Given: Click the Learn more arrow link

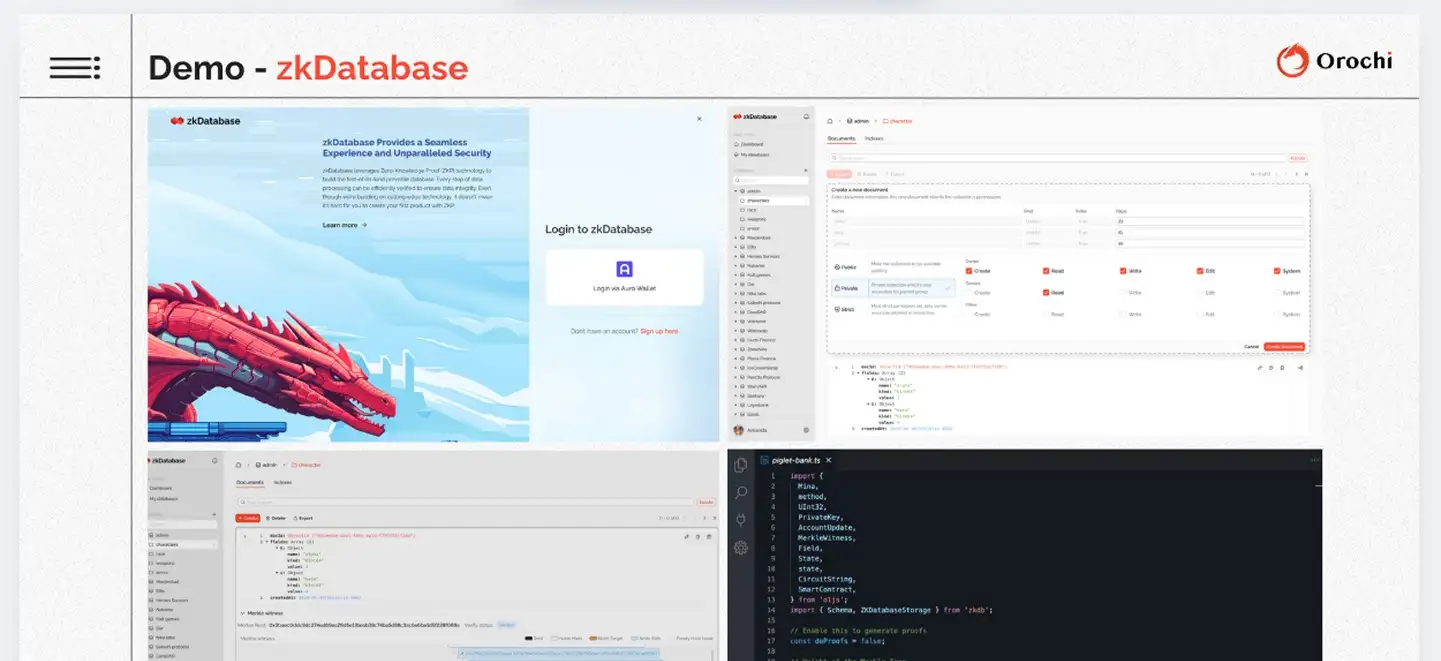Looking at the screenshot, I should 344,225.
